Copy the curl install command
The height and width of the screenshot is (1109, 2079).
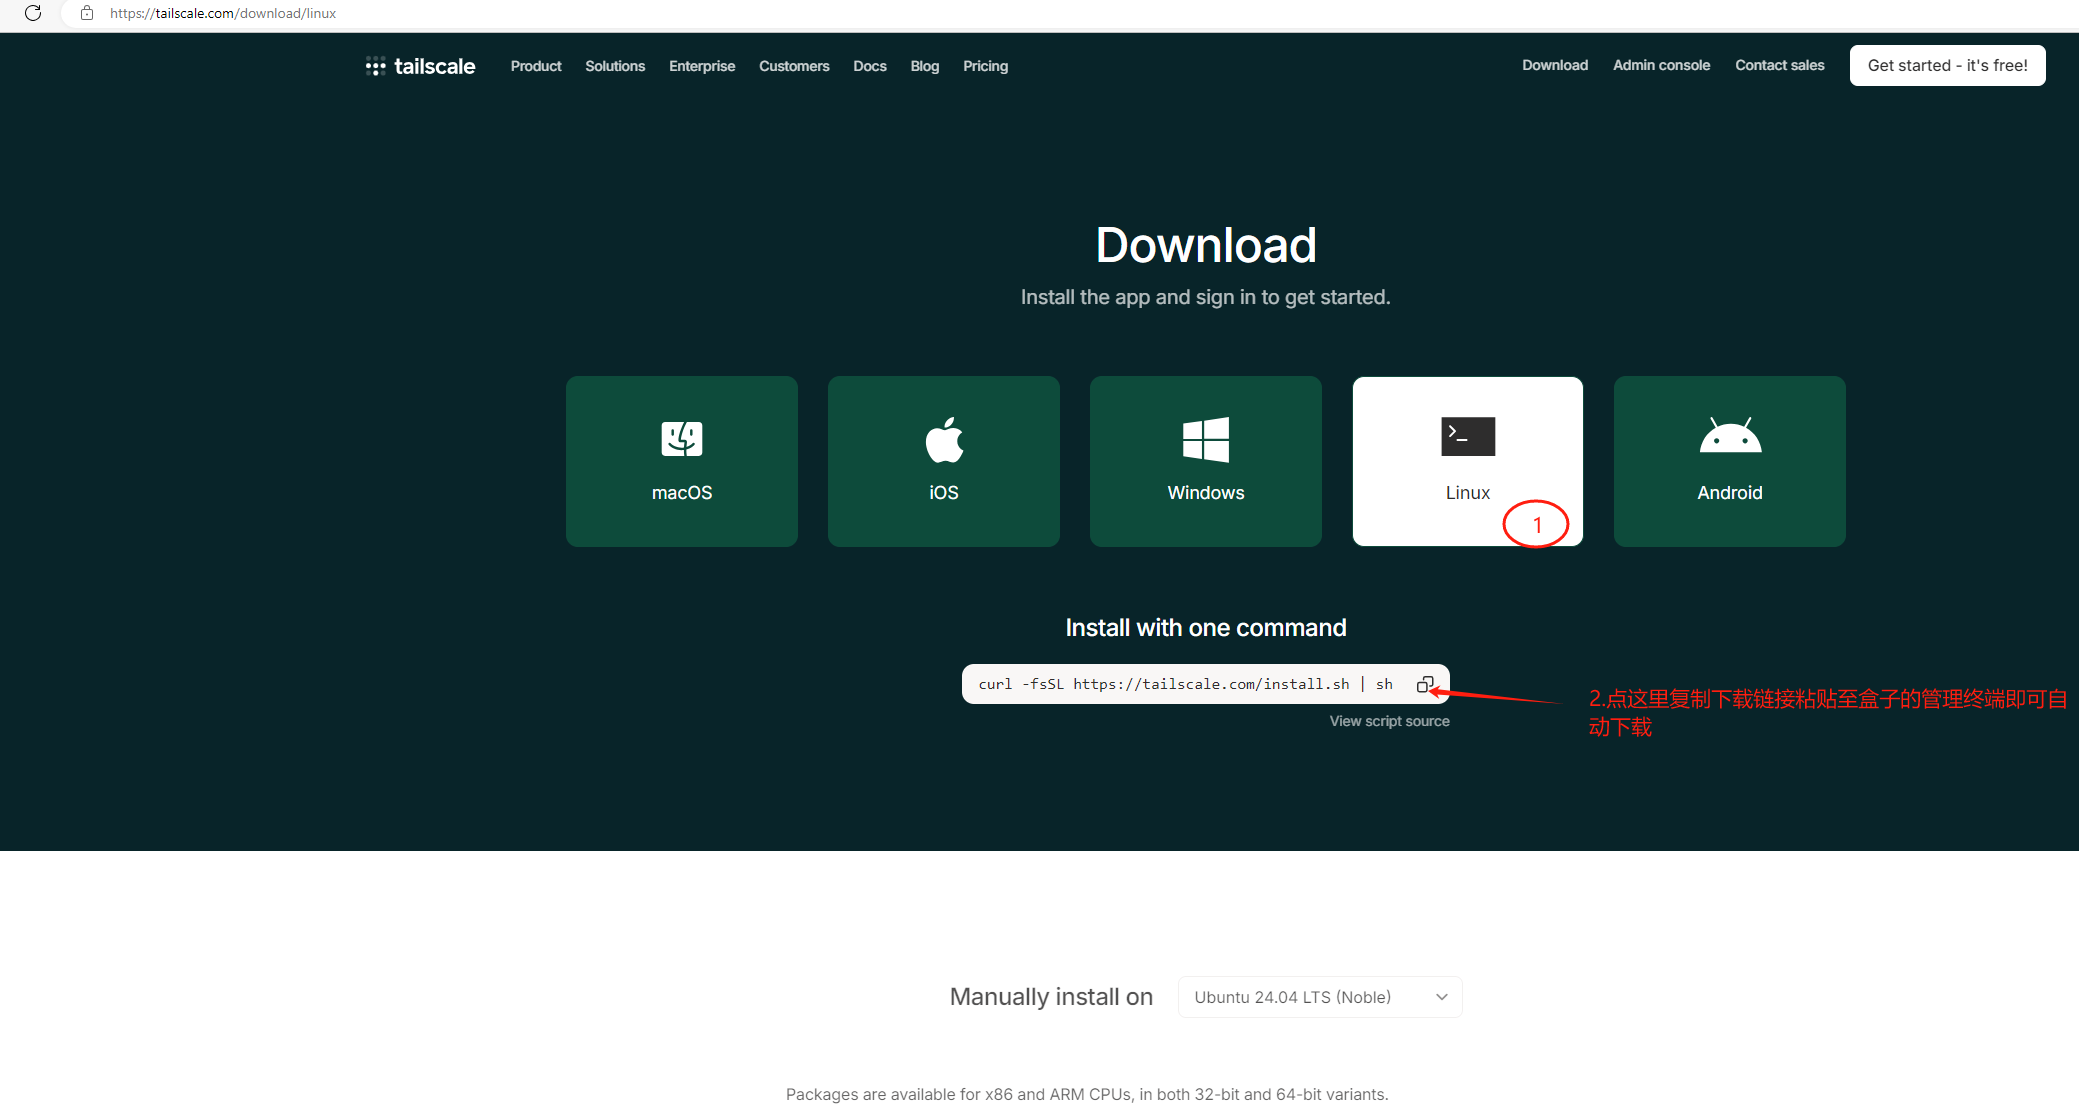1425,684
